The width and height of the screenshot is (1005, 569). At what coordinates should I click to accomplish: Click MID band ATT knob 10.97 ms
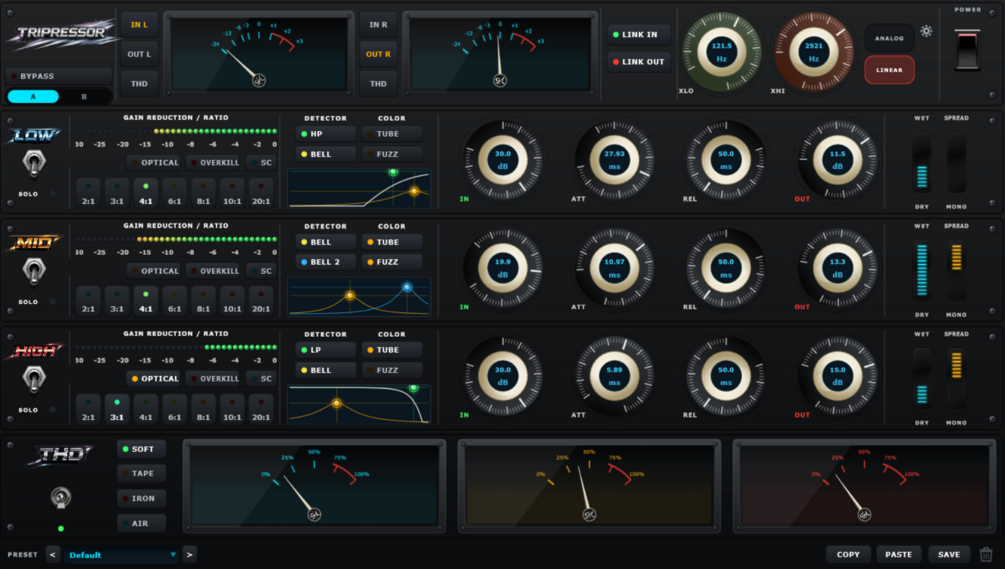pos(615,268)
